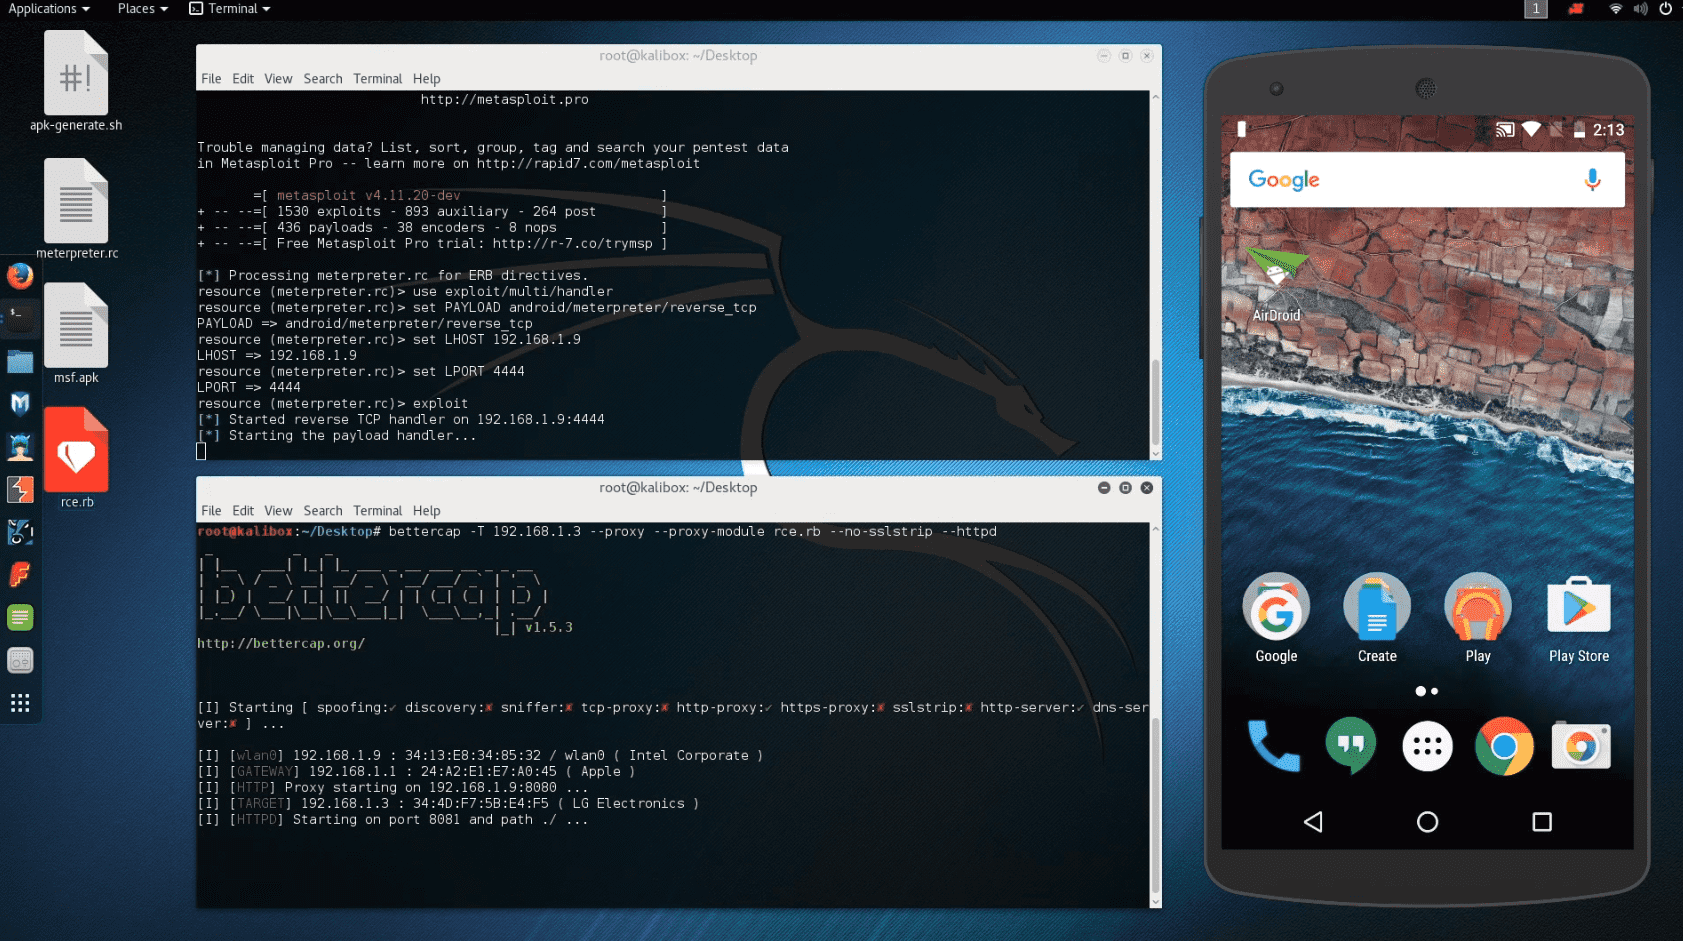Maximize the lower terminal window

1125,488
